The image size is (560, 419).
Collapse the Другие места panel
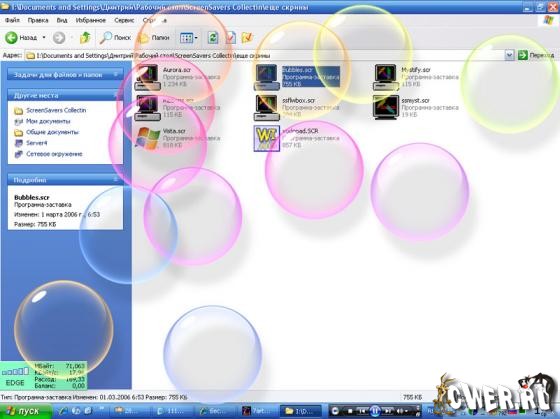point(116,95)
